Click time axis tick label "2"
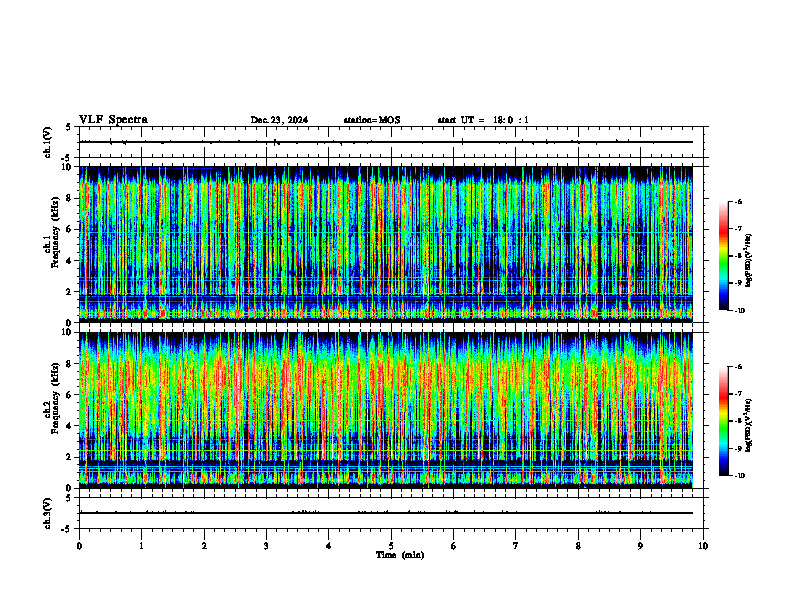Image resolution: width=792 pixels, height=612 pixels. 204,546
